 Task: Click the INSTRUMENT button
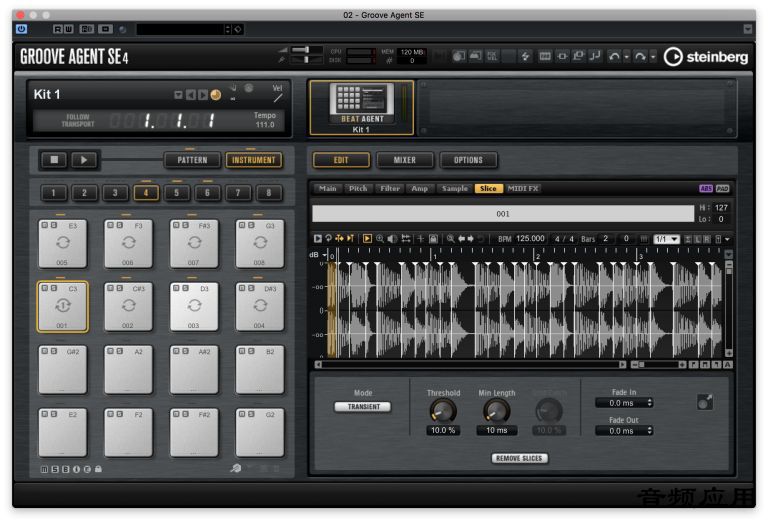tap(253, 160)
